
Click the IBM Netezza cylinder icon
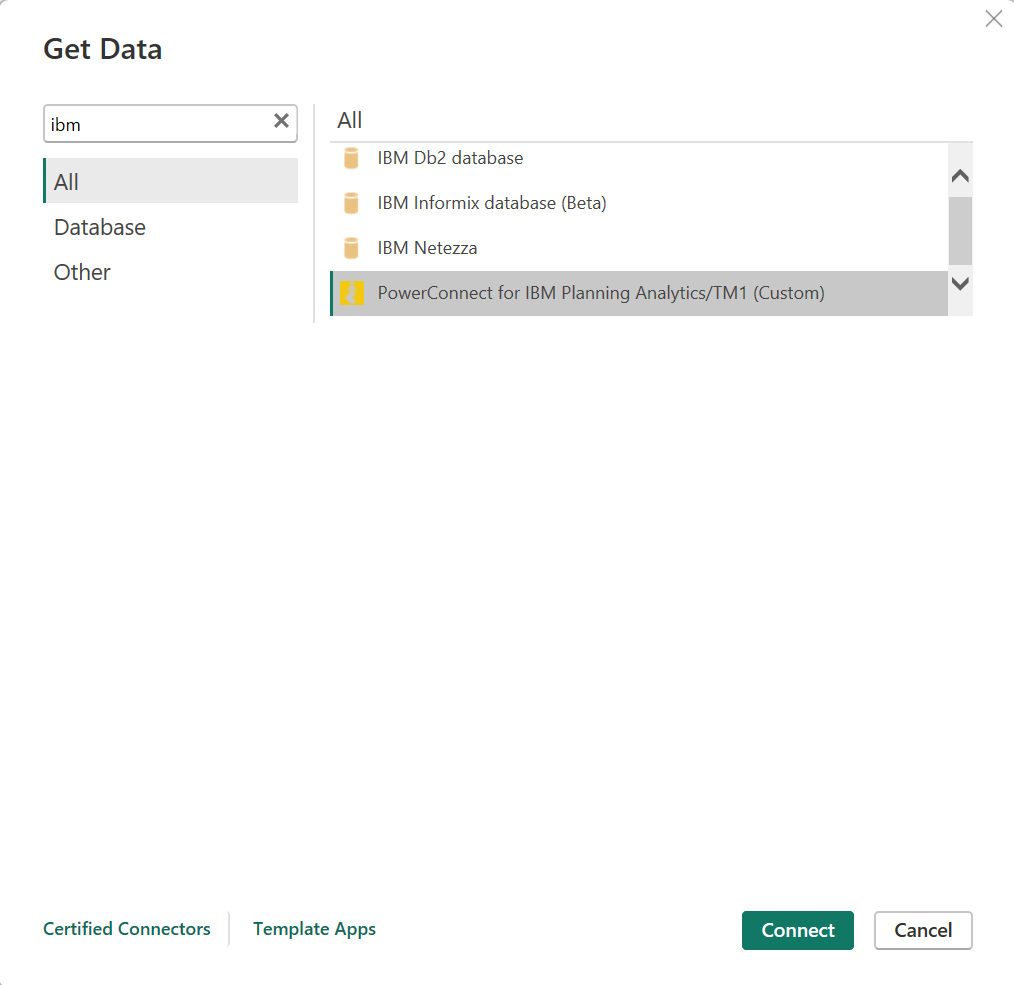(351, 248)
